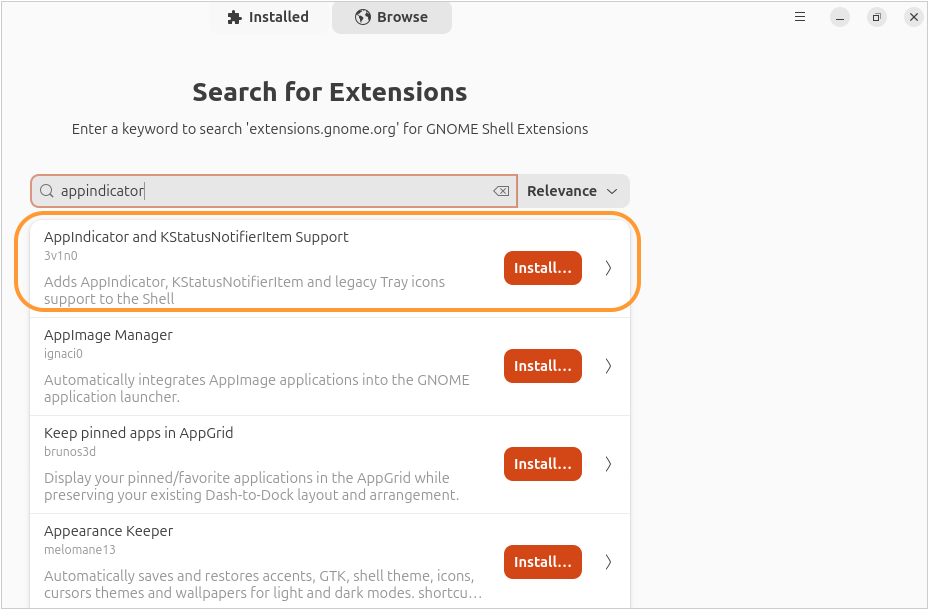Click the chevron on the Appearance Keeper row
The width and height of the screenshot is (929, 610).
tap(608, 561)
